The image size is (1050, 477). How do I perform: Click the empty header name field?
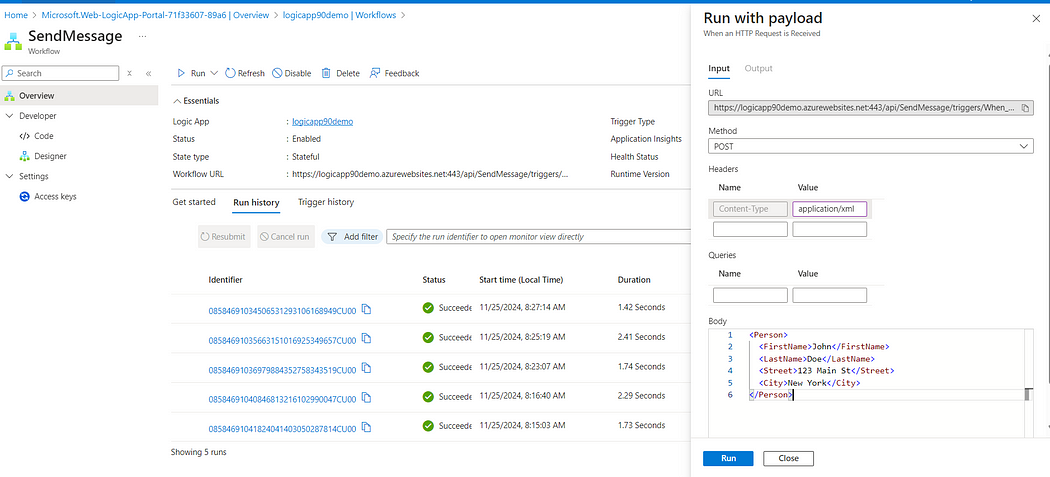click(750, 229)
